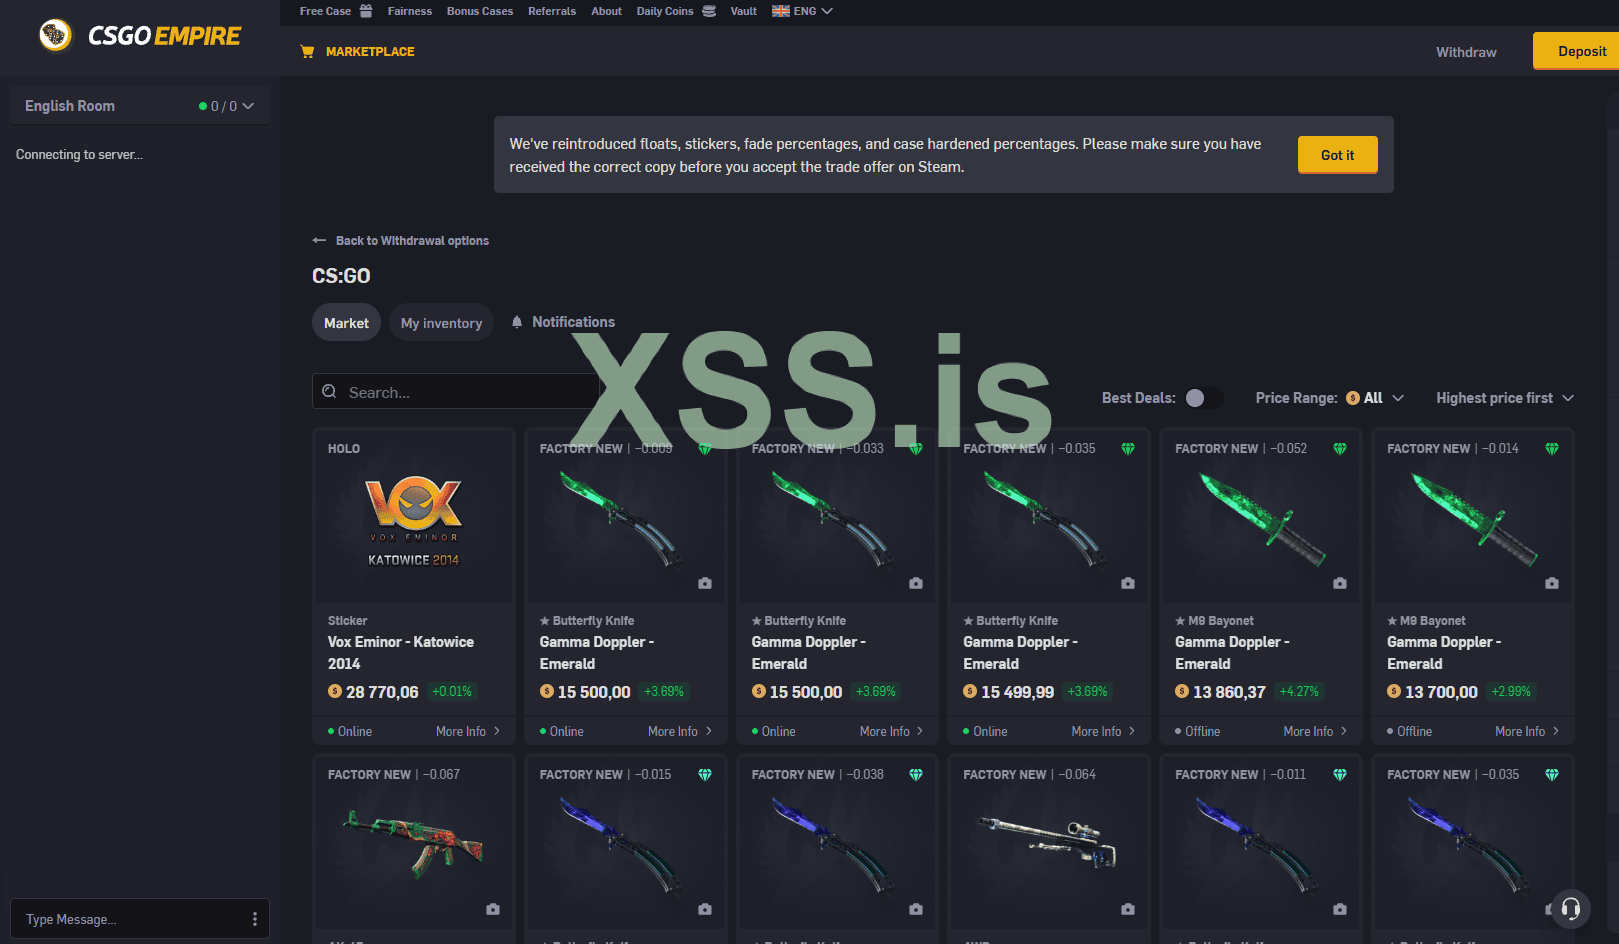Open the Bonus Cases menu item
This screenshot has height=944, width=1619.
click(480, 11)
